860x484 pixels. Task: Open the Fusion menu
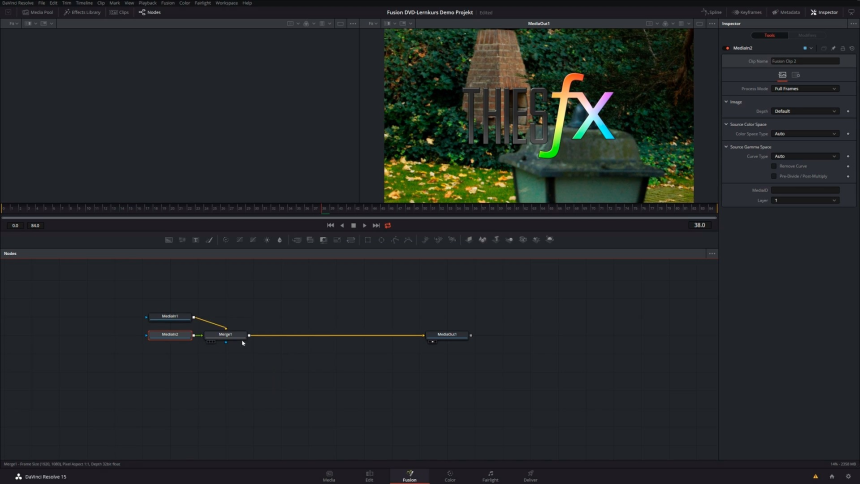167,3
